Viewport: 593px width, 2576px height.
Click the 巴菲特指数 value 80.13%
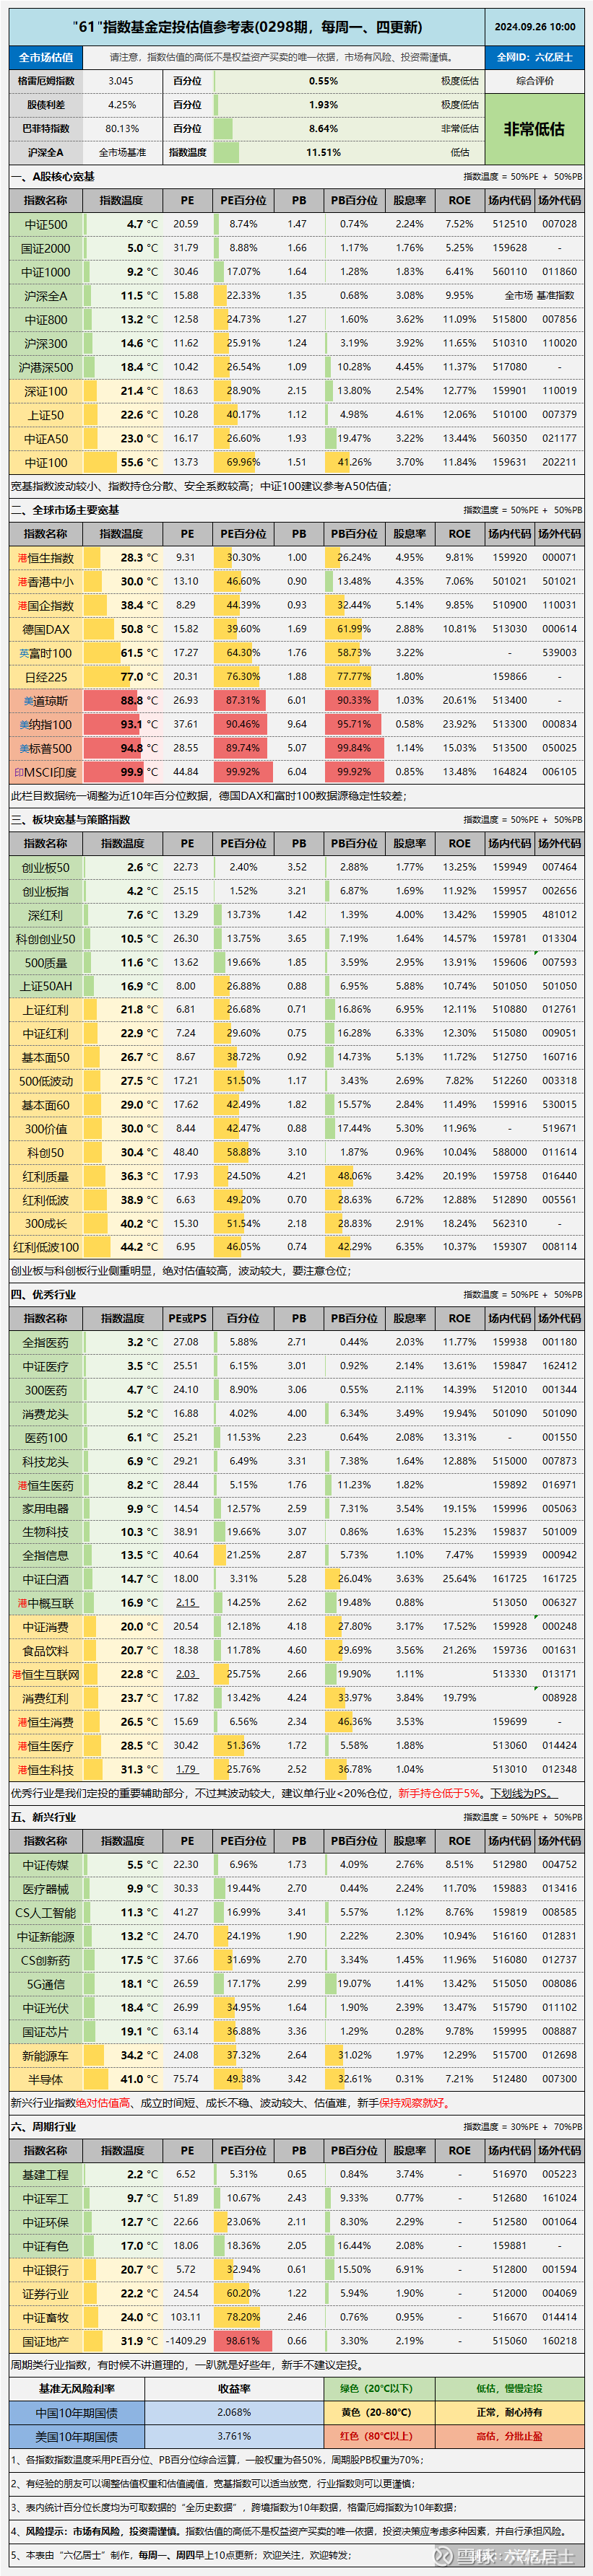tap(121, 129)
